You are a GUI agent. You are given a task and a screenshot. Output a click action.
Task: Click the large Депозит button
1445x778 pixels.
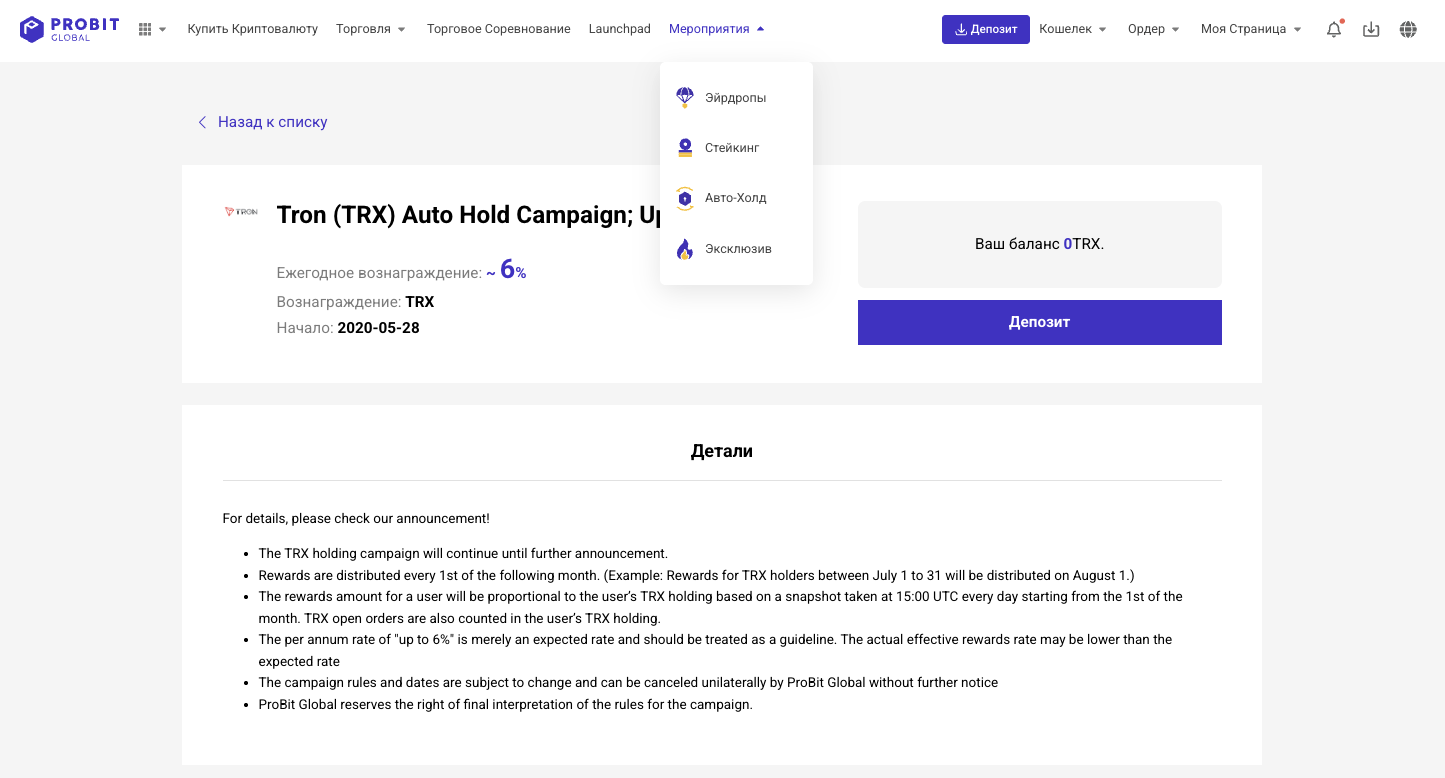tap(1039, 322)
